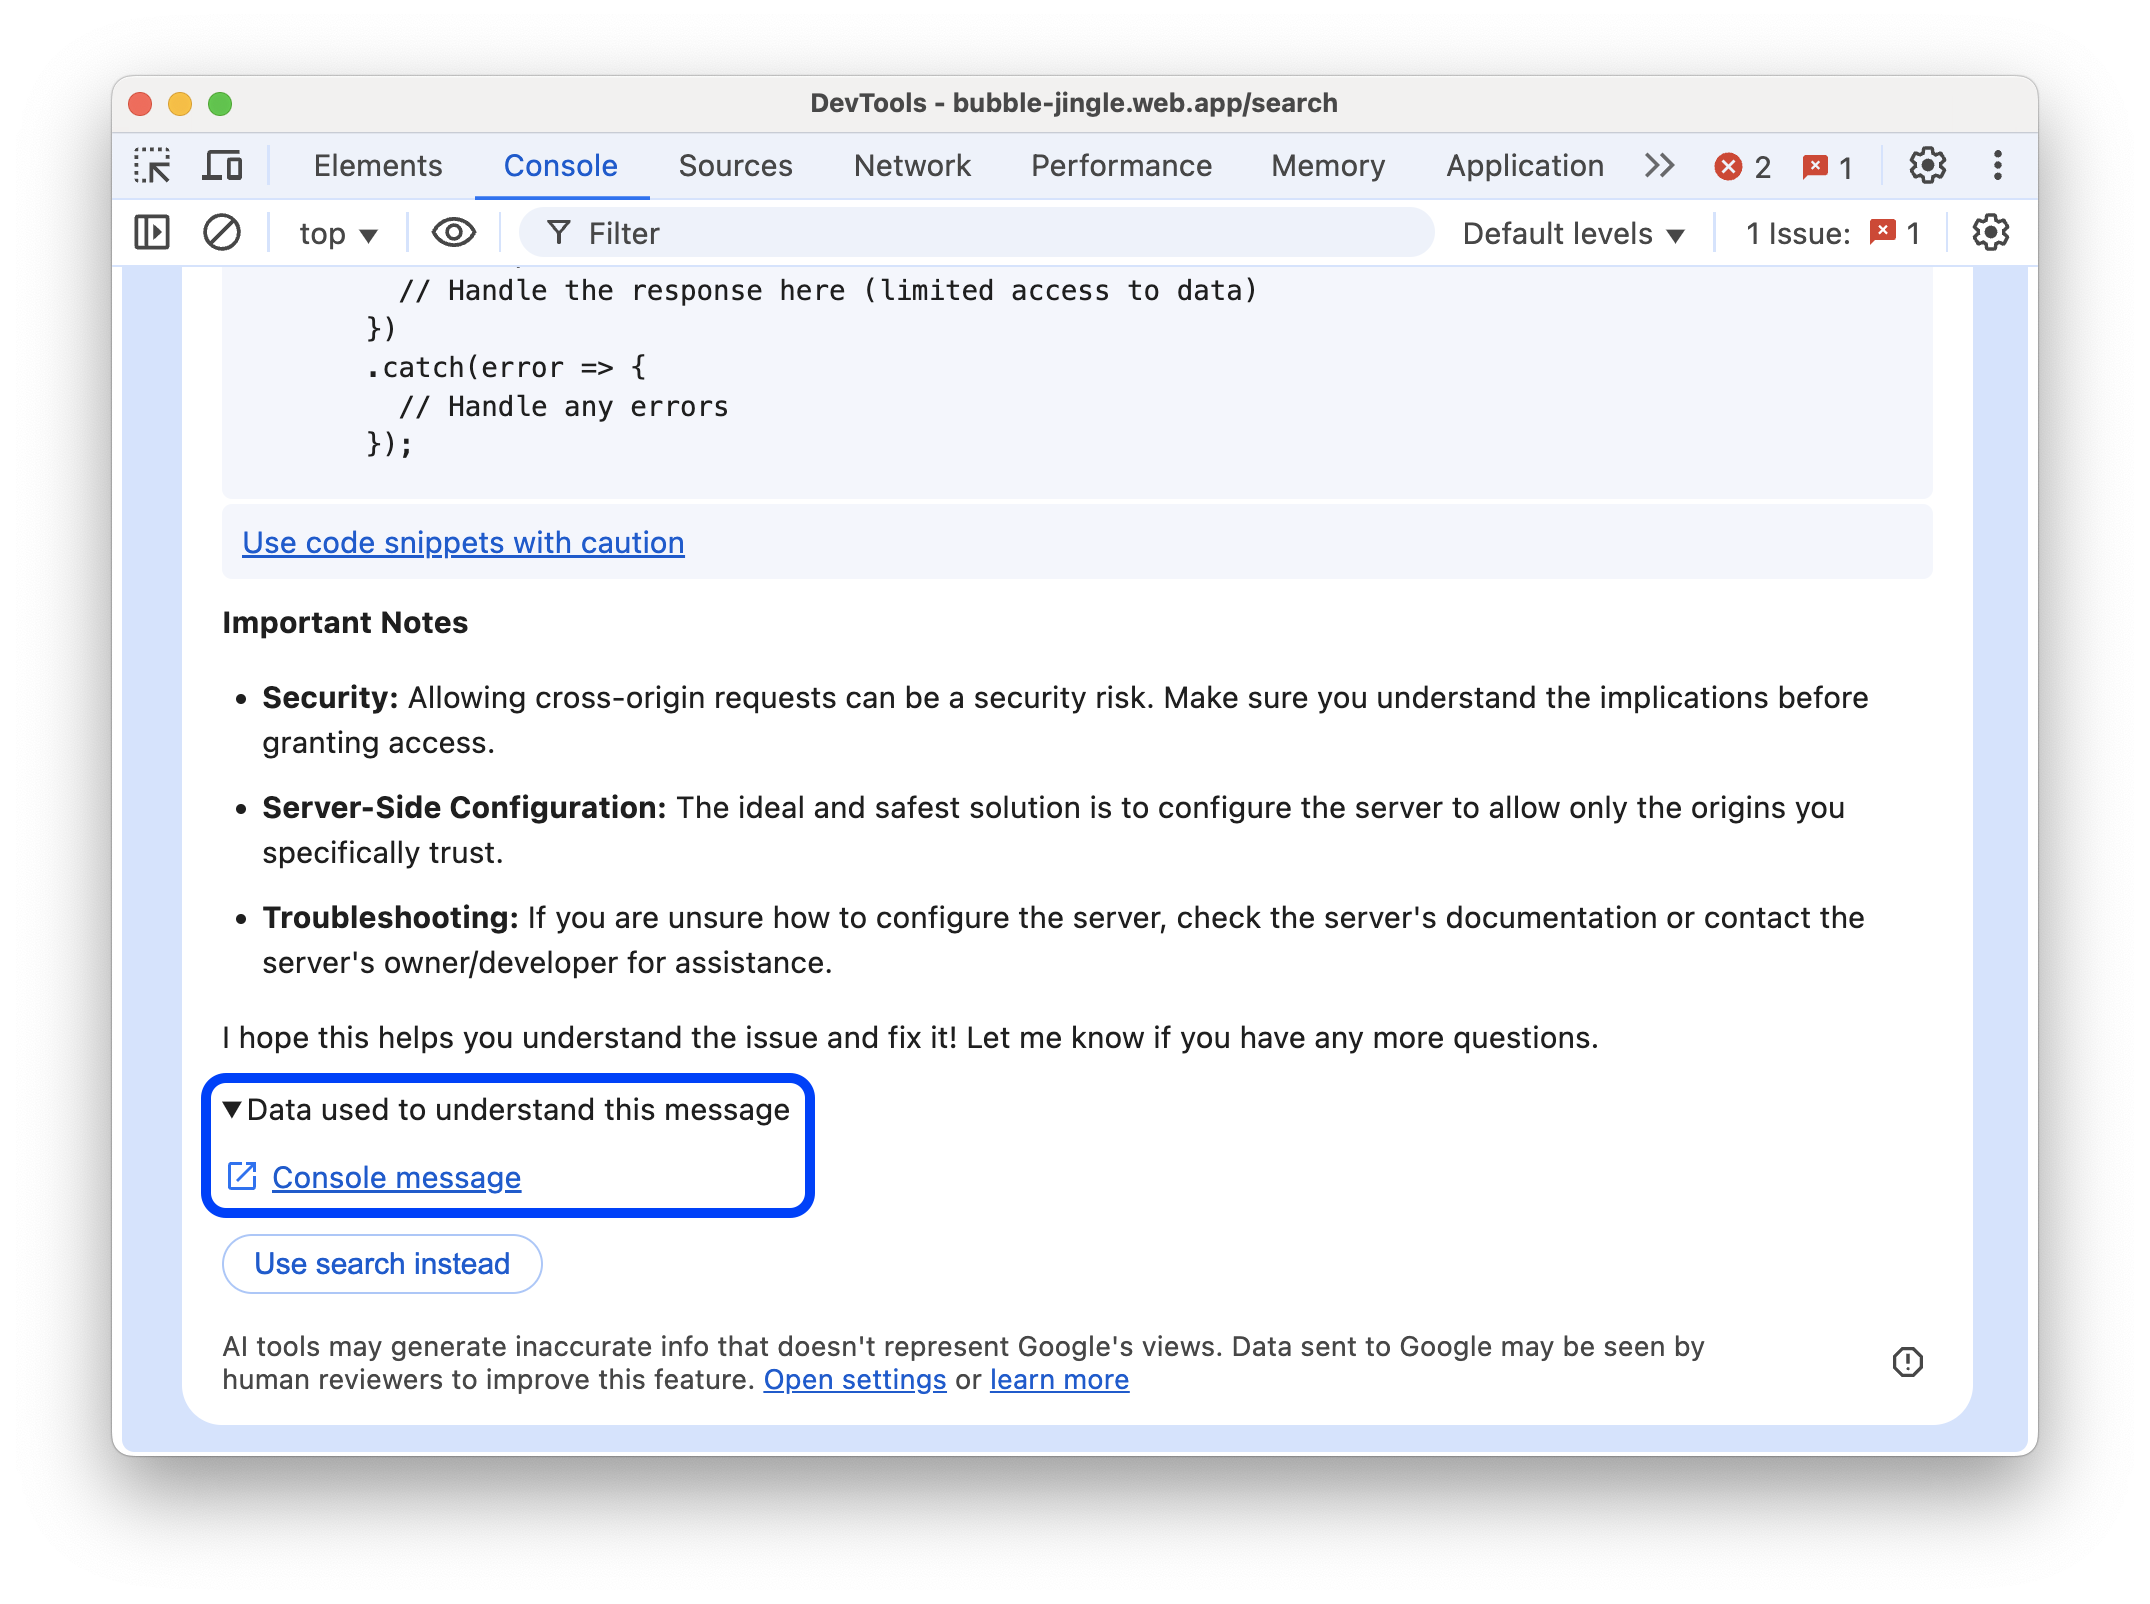Switch to the Console tab
Screen dimensions: 2150x1604
point(559,165)
